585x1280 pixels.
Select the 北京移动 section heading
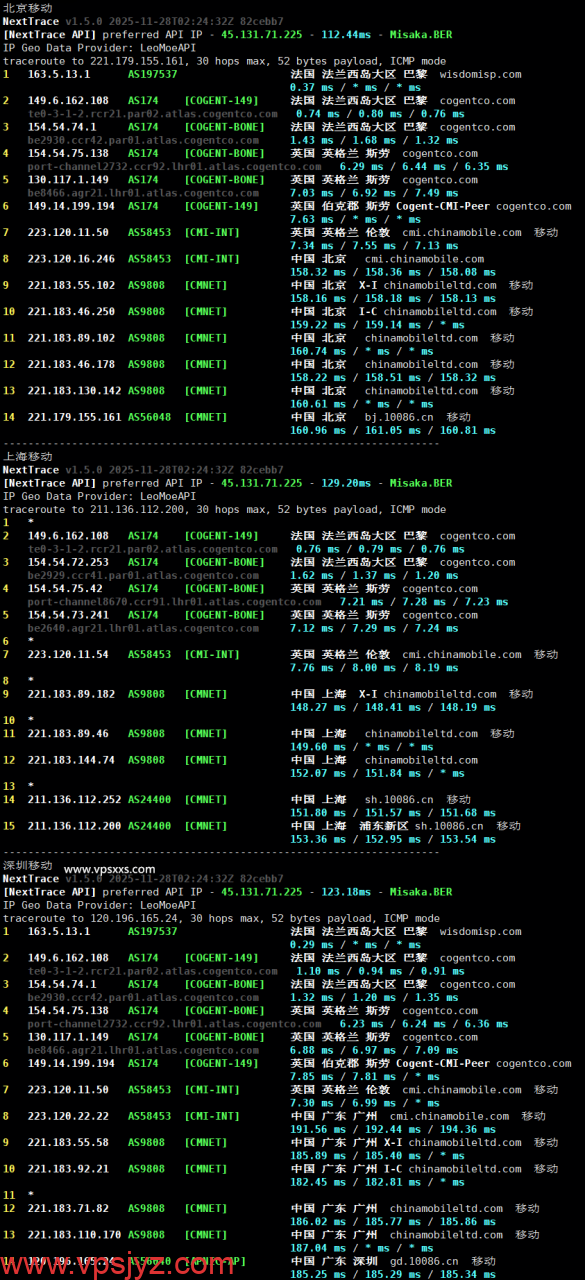[x=28, y=7]
